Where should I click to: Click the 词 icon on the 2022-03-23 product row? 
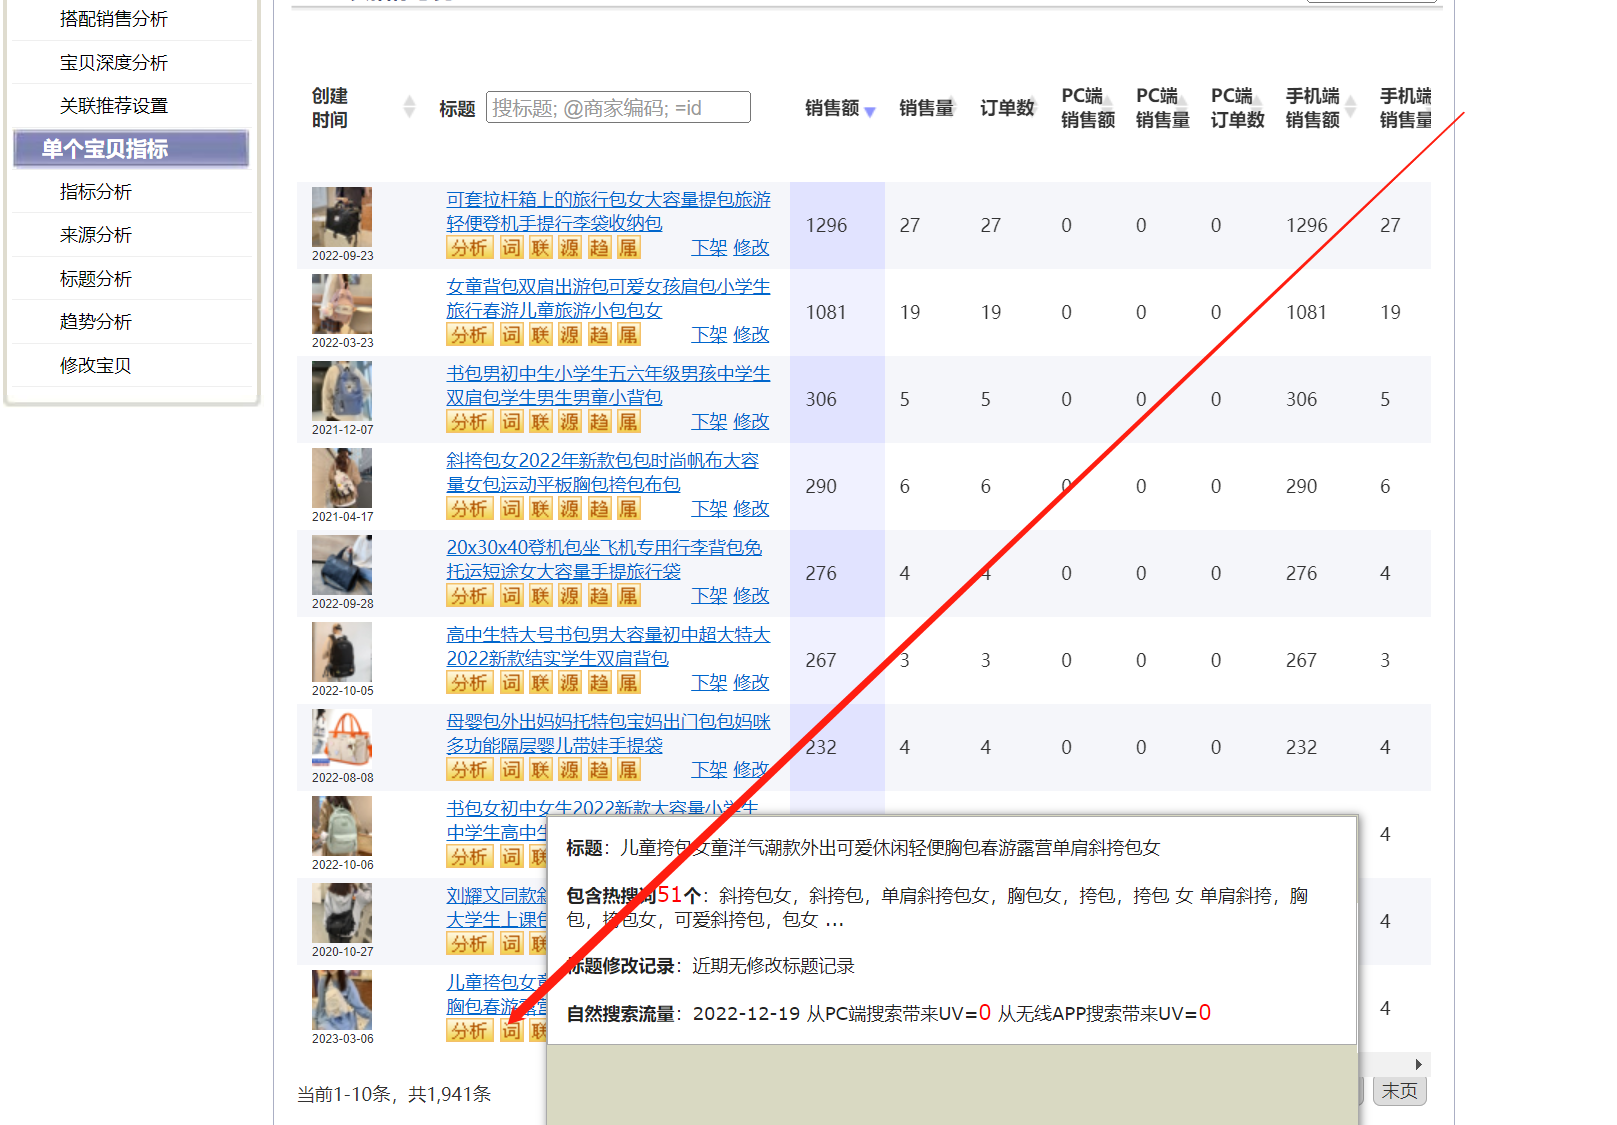(511, 335)
